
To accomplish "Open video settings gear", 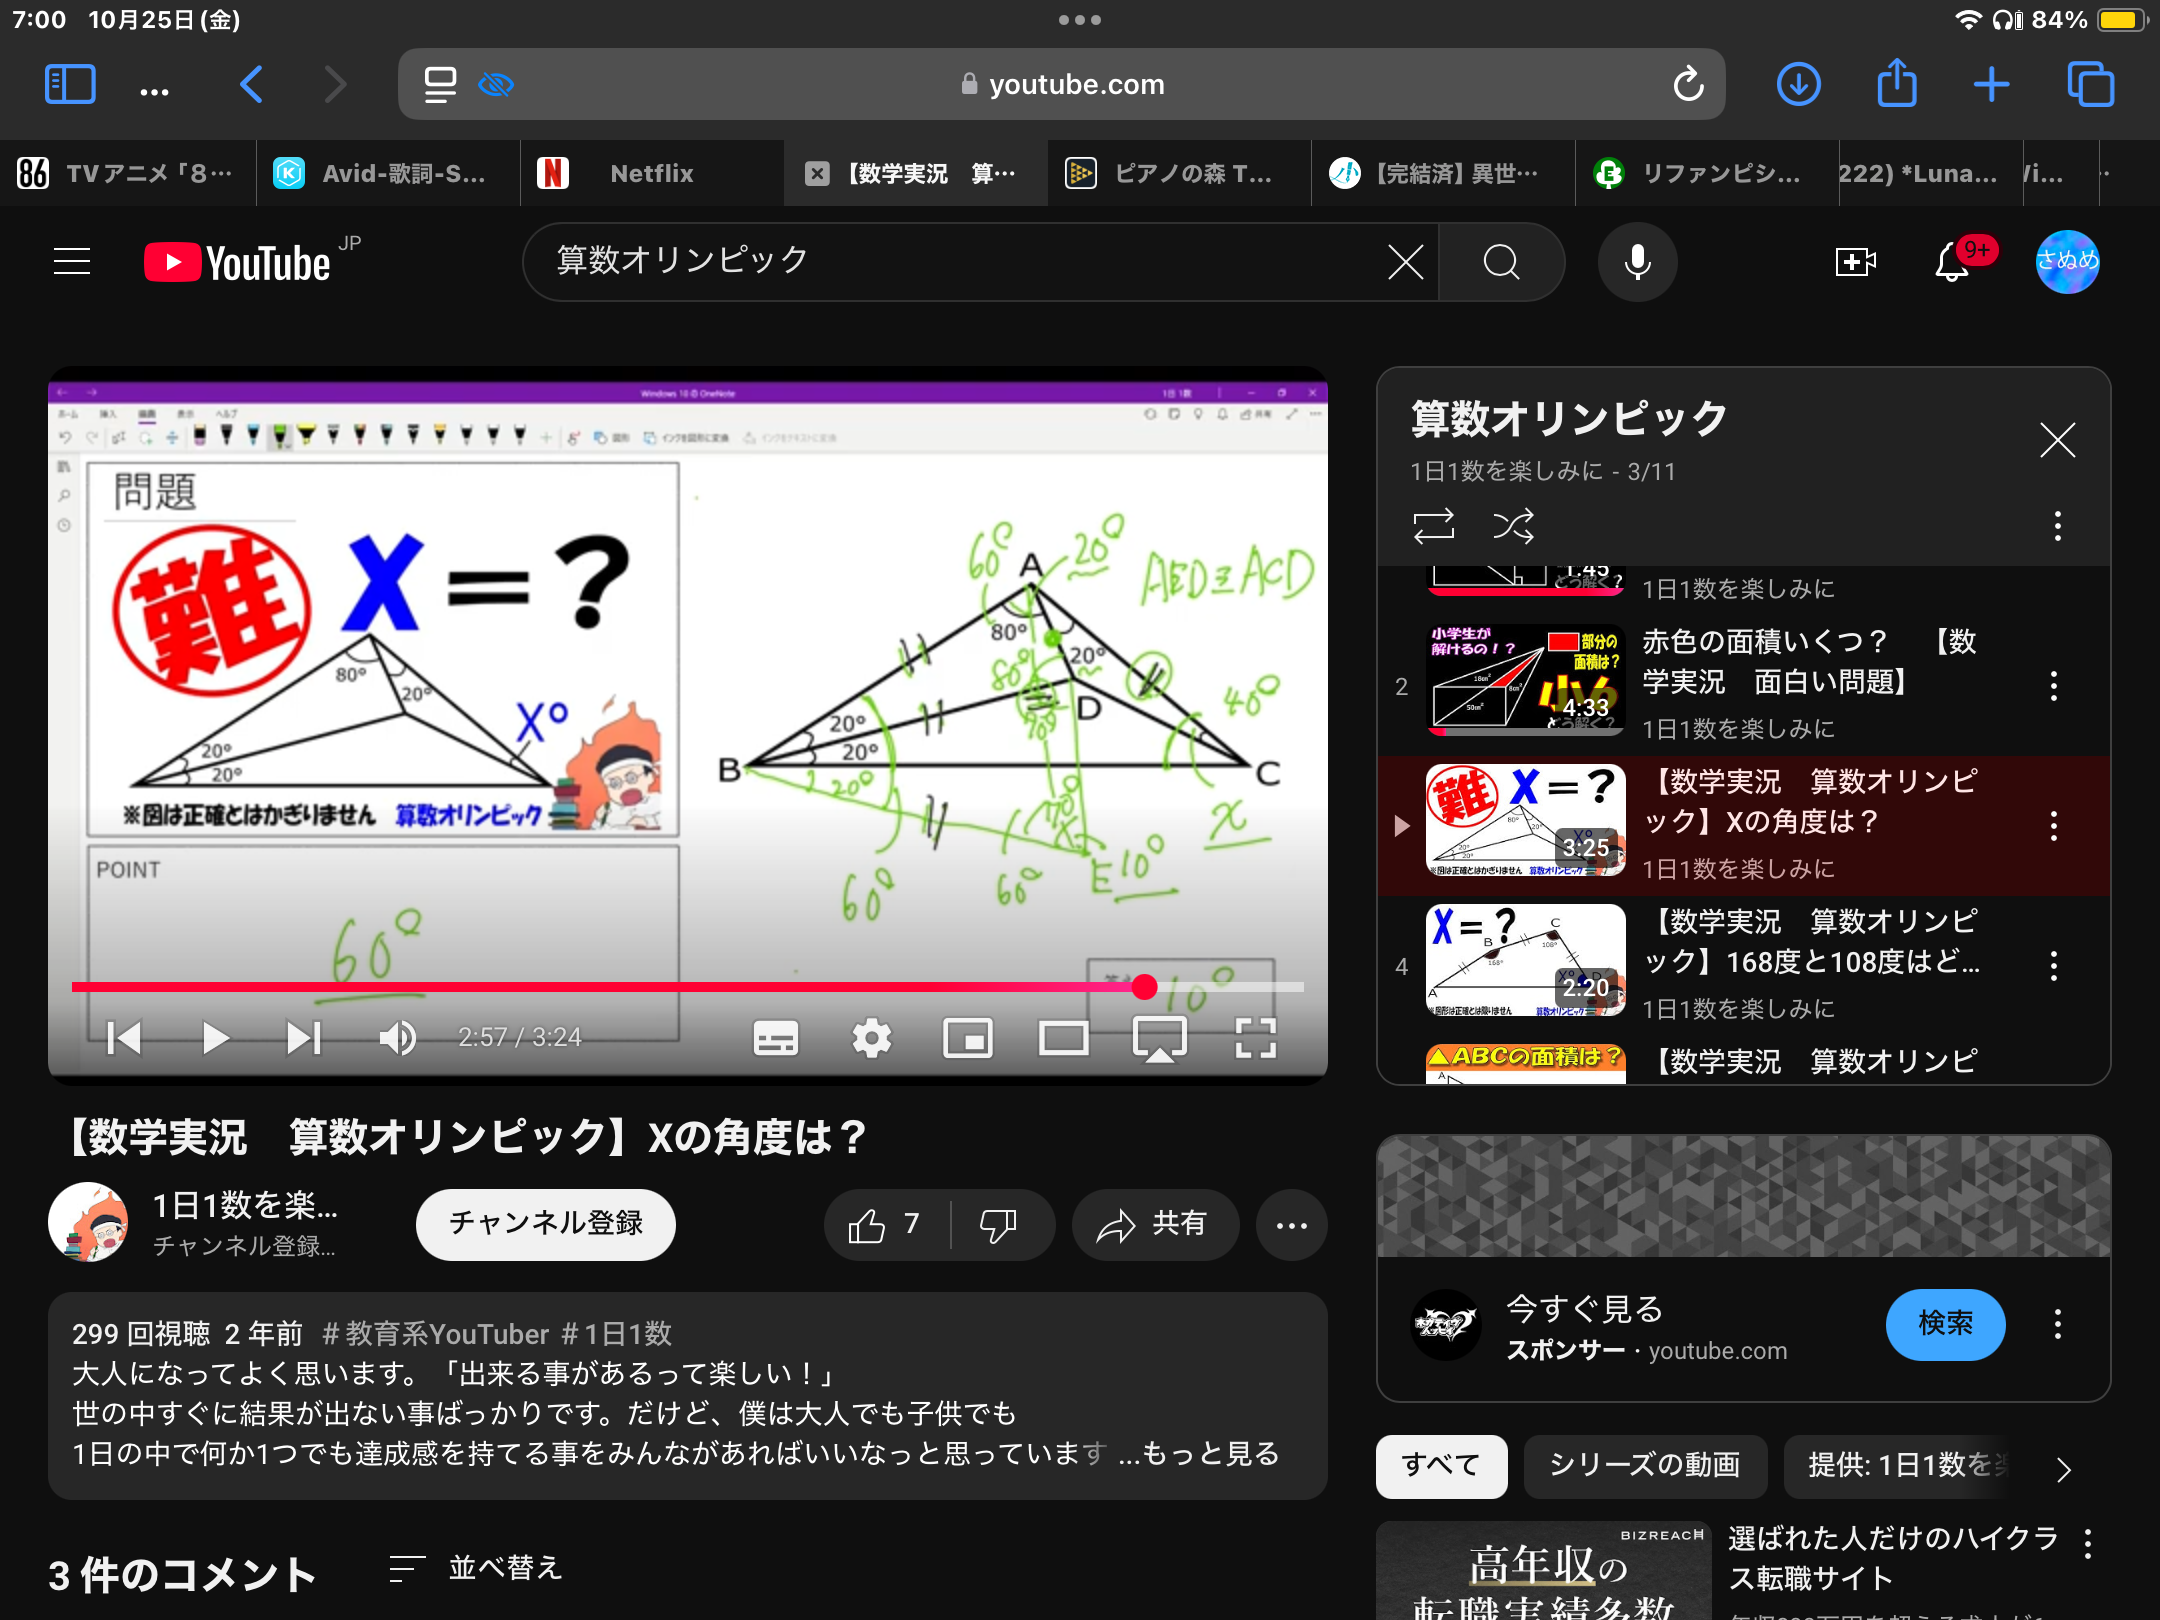I will click(871, 1038).
